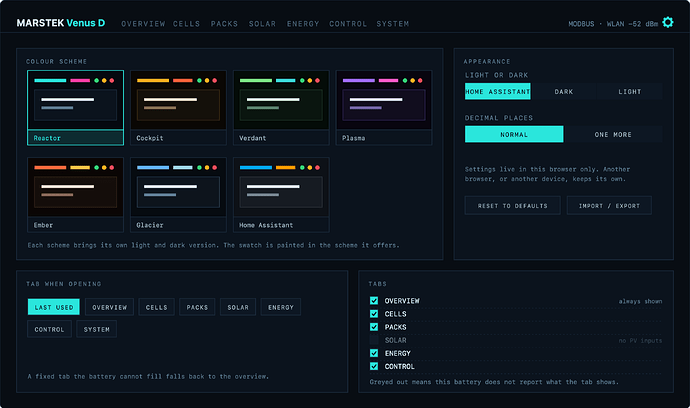Toggle the Control tab checkbox
The image size is (690, 408).
[x=374, y=366]
